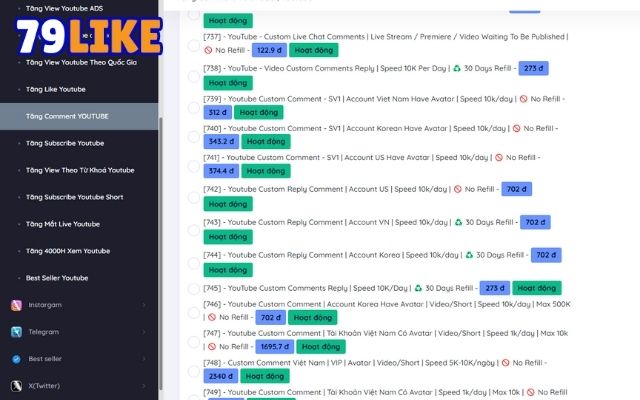Click Hoạt động badge for service 745
Viewport: 640px width, 400px height.
[x=537, y=288]
